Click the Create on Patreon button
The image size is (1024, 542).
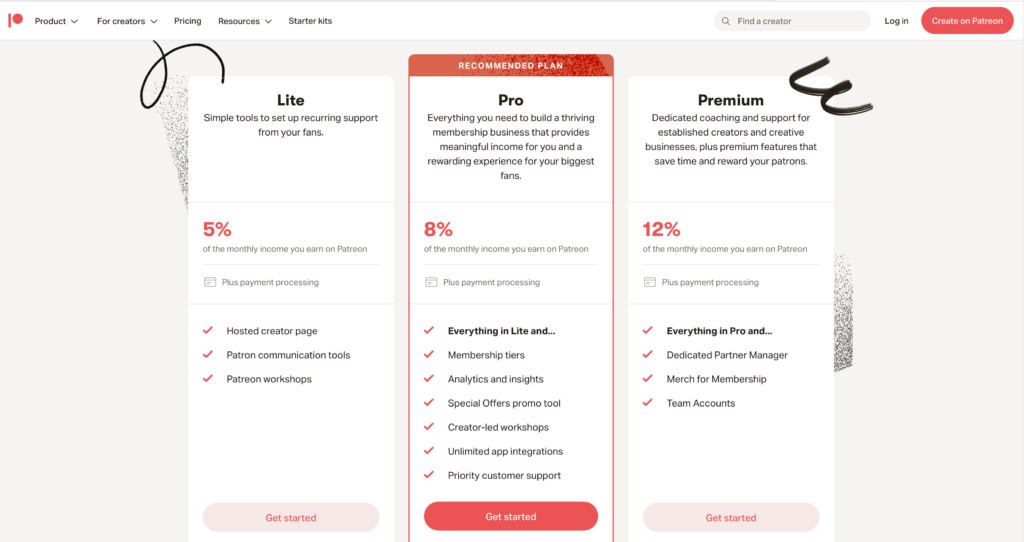pos(967,21)
